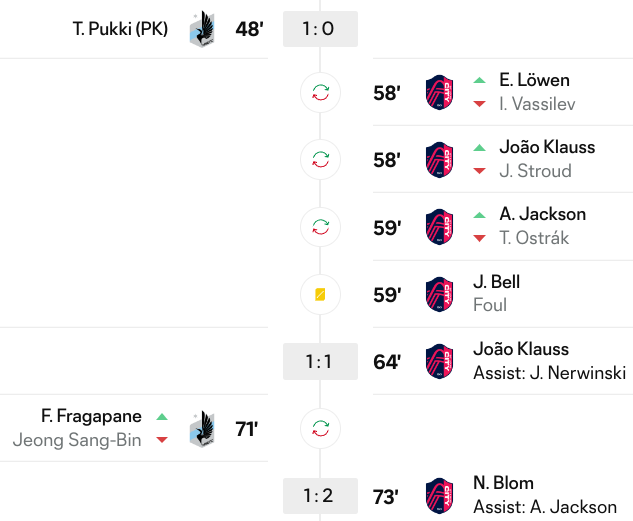Click Minnesota United crest beside F. Fragapane
633x521 pixels.
click(205, 428)
